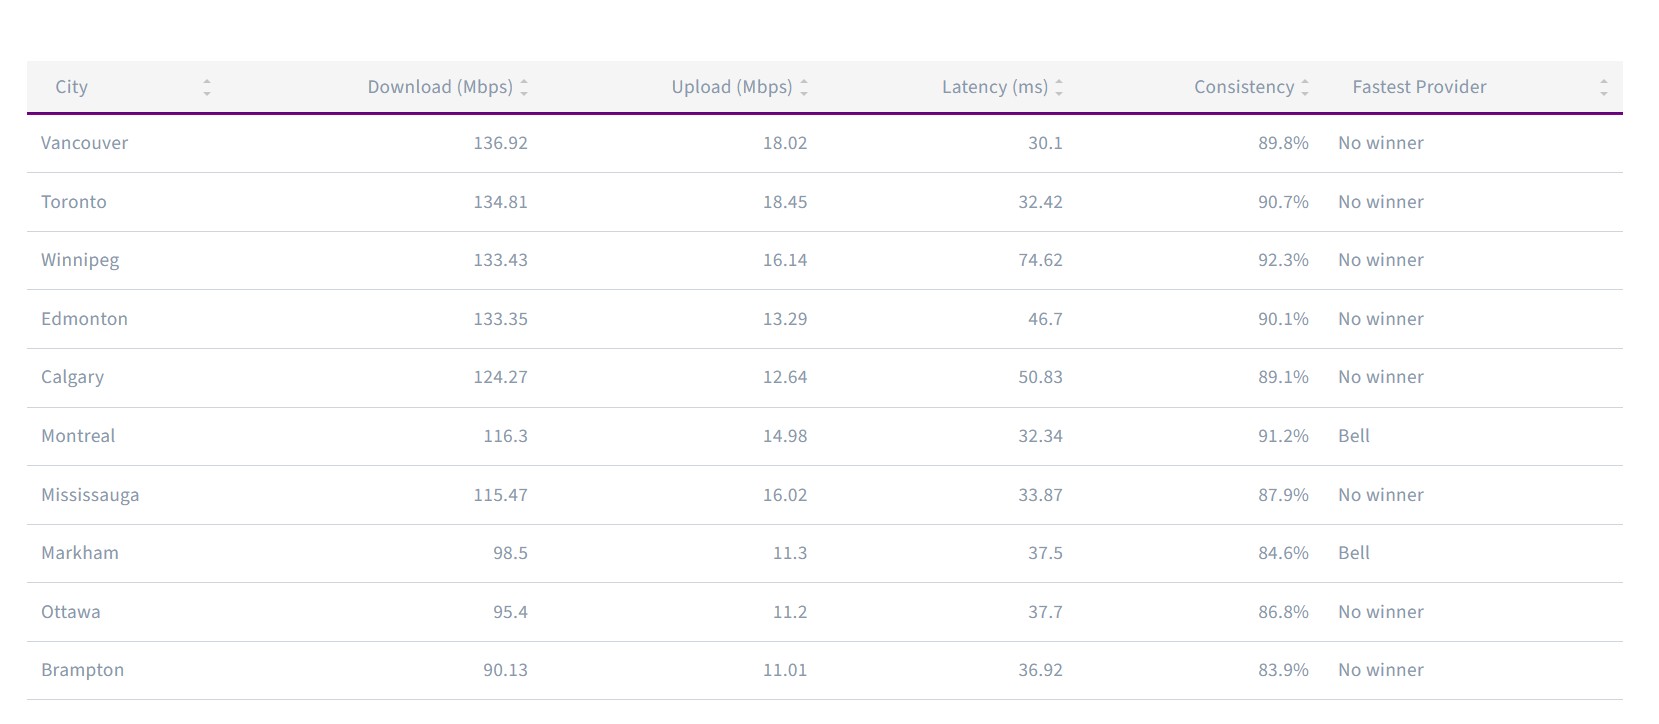Image resolution: width=1659 pixels, height=724 pixels.
Task: Click the Consistency header label
Action: click(x=1244, y=87)
